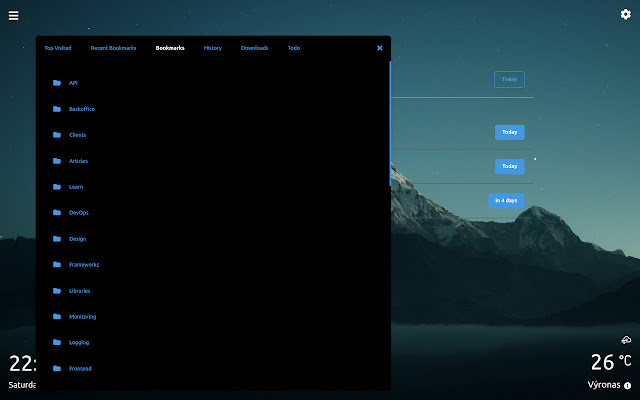Open the Downloads tab
The image size is (640, 400).
click(x=254, y=48)
